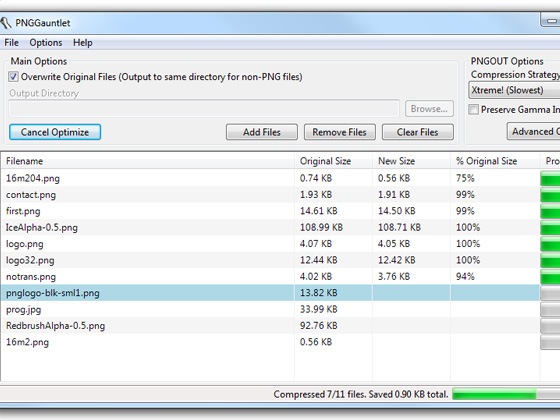Screen dimensions: 560x420
Task: Select the logo.png file row
Action: point(280,244)
